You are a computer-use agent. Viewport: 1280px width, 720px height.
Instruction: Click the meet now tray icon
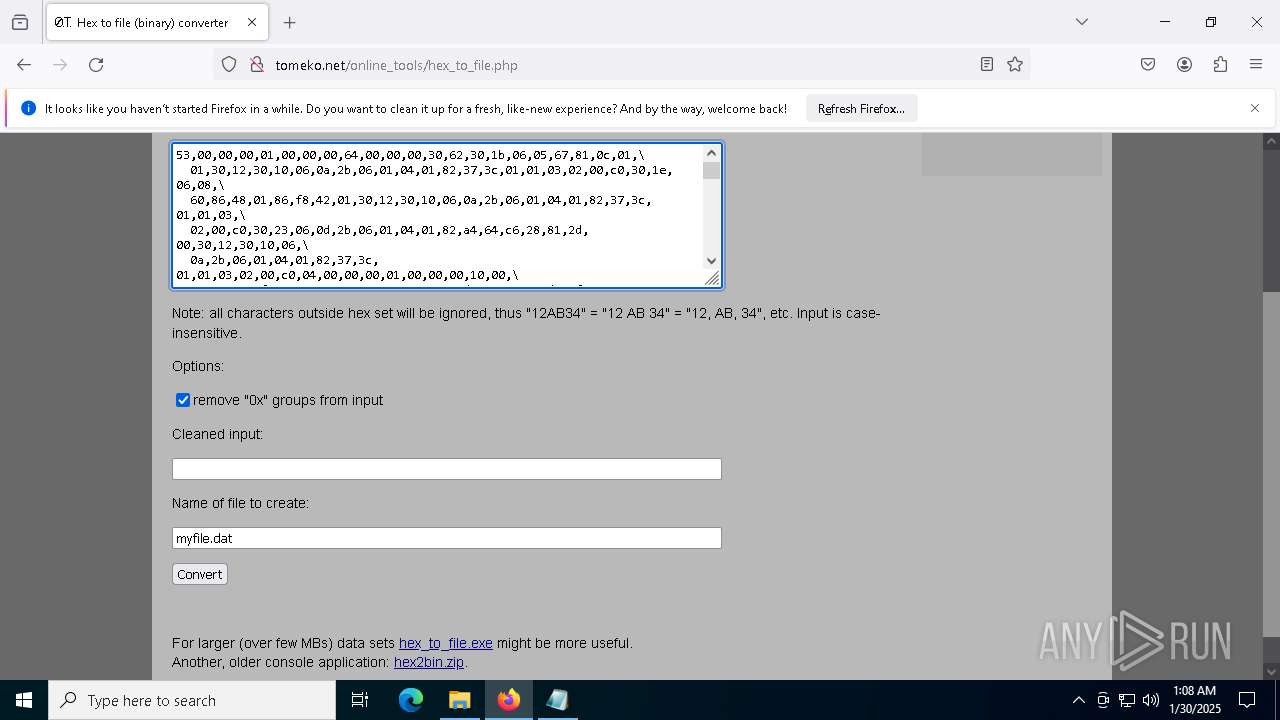pyautogui.click(x=1103, y=700)
